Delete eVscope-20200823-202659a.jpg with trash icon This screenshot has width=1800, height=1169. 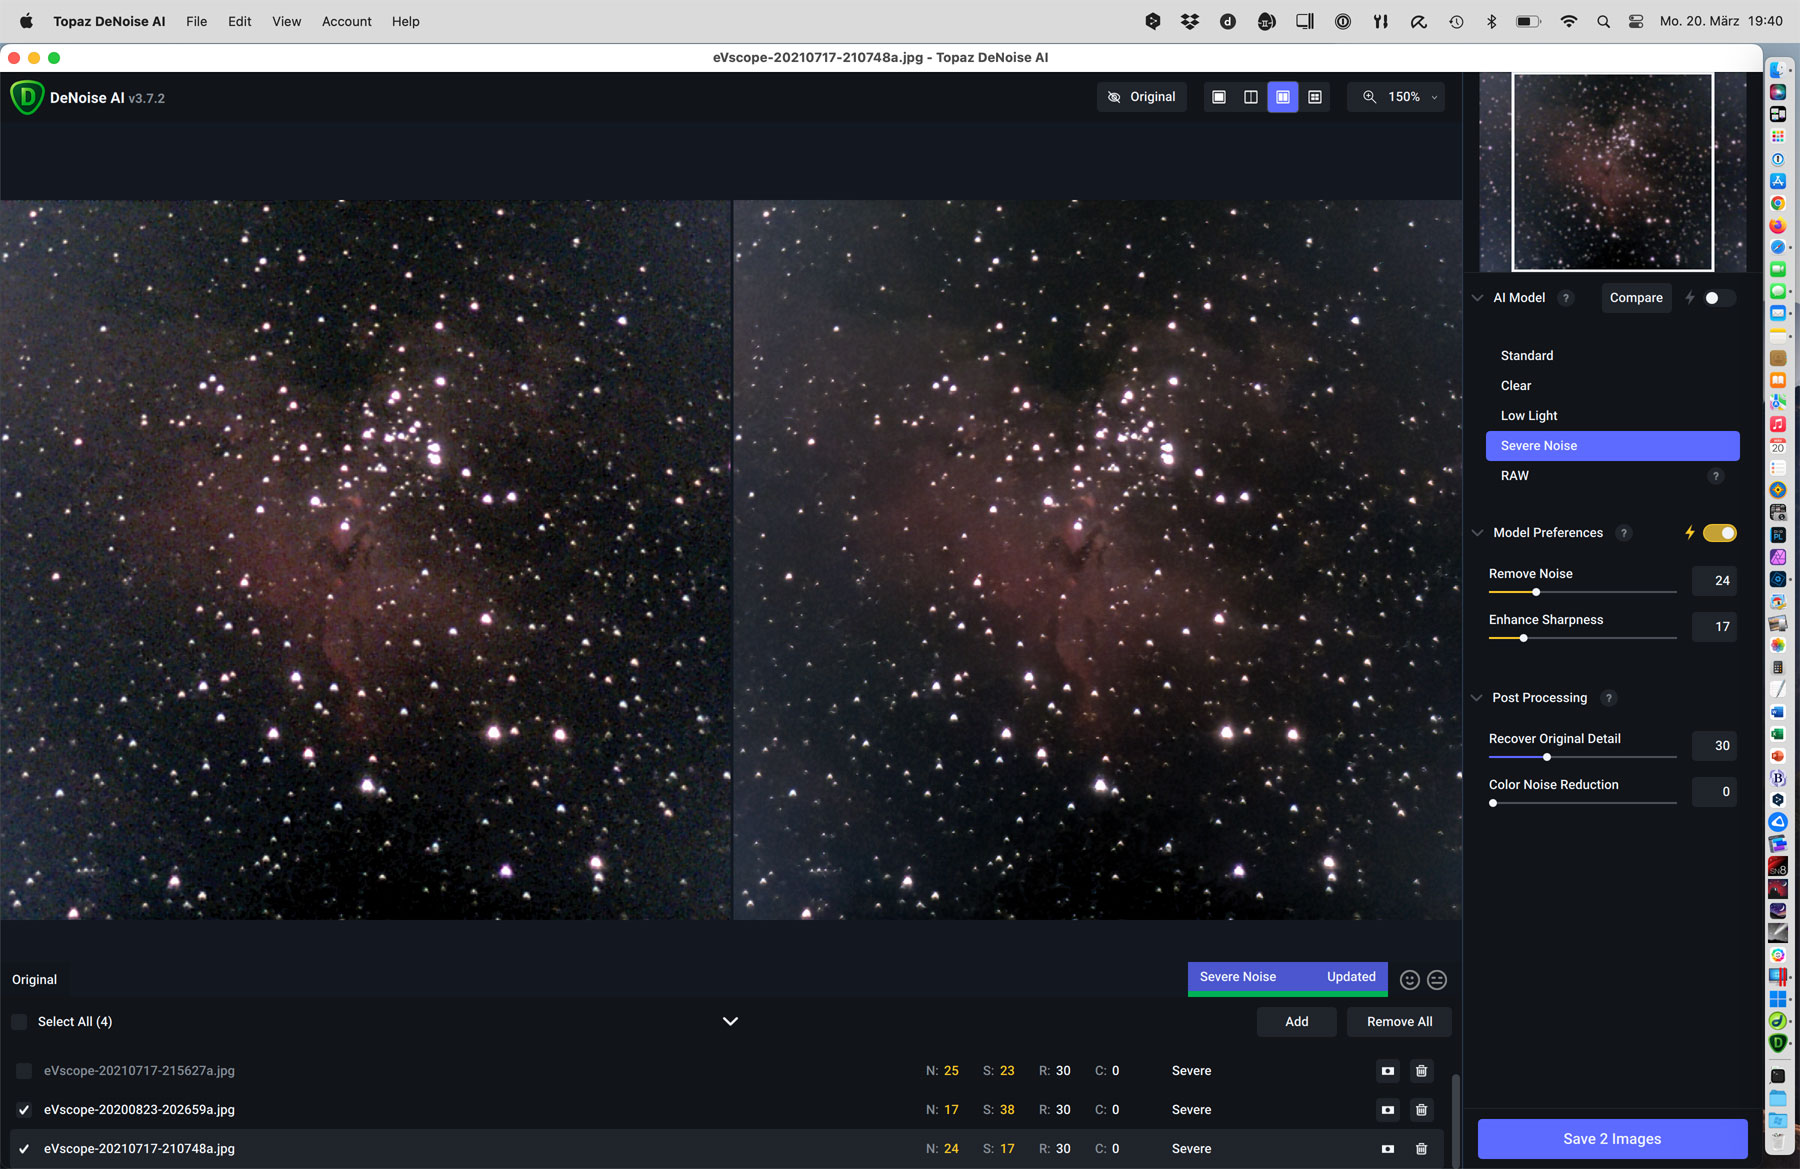tap(1421, 1110)
